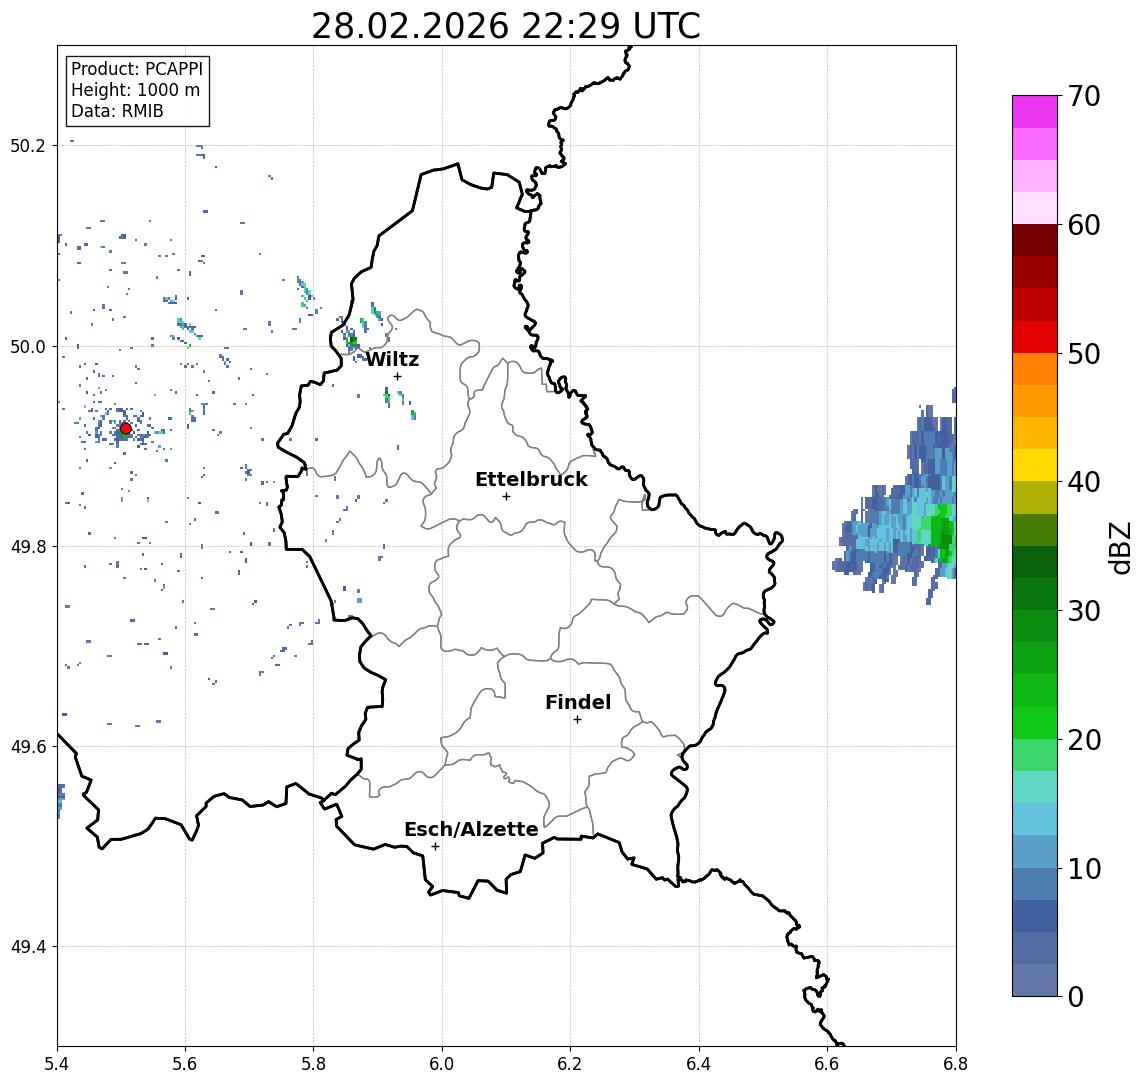Click the magenta top swatch of colorbar

[1035, 112]
